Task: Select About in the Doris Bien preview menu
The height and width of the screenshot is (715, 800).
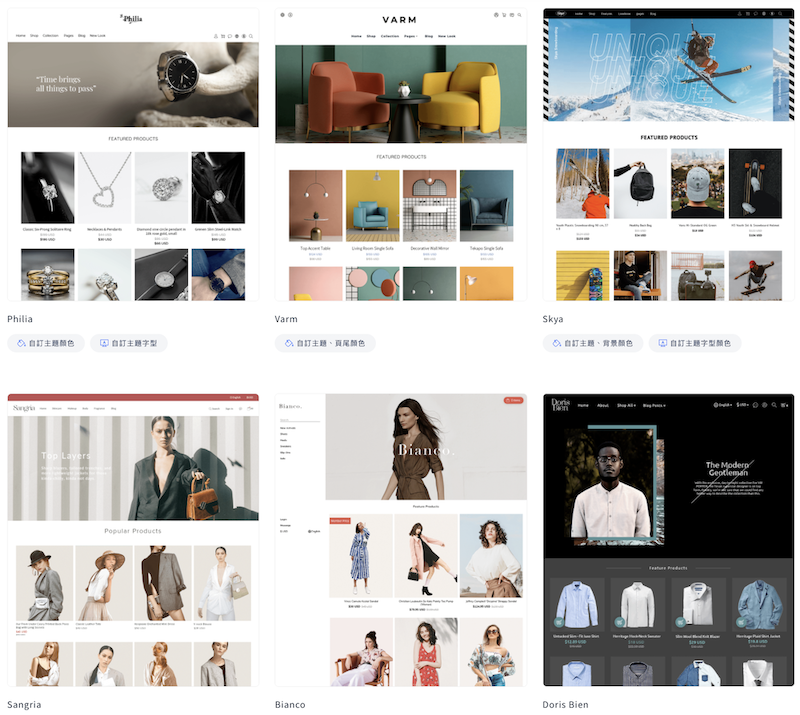Action: point(603,406)
